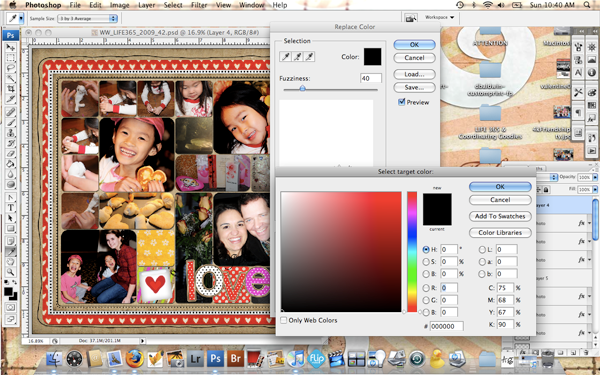The width and height of the screenshot is (600, 375).
Task: Click the Subtract from Sample eyedropper
Action: [309, 57]
